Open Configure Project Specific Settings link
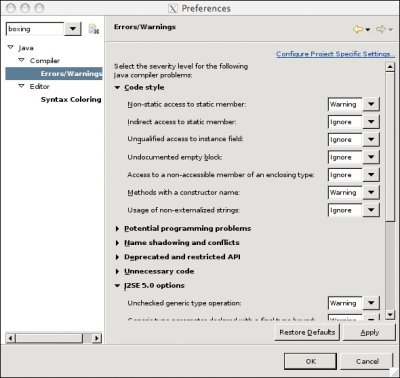The image size is (400, 378). [x=335, y=54]
